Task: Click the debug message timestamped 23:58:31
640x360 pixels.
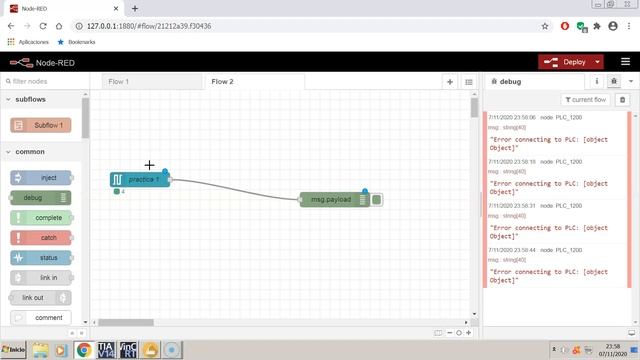Action: tap(557, 222)
